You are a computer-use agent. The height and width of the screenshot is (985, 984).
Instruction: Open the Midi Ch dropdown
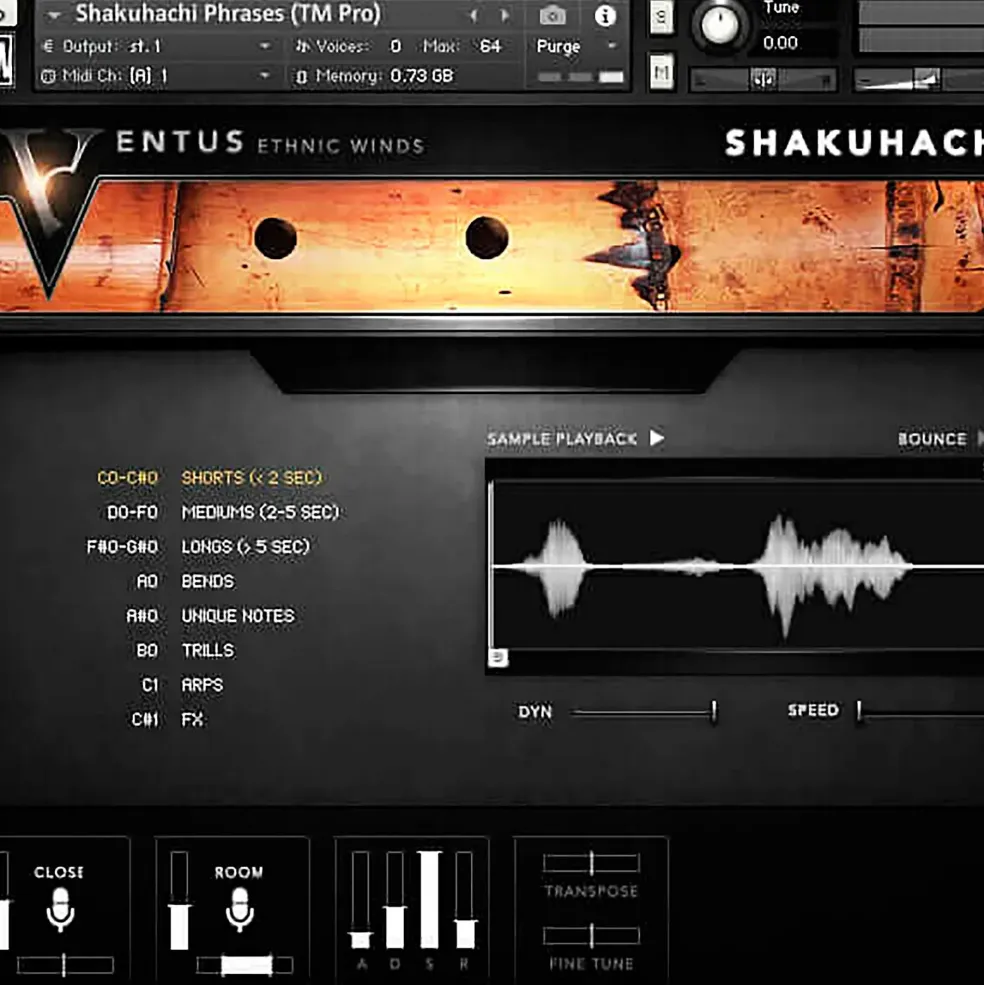point(156,76)
